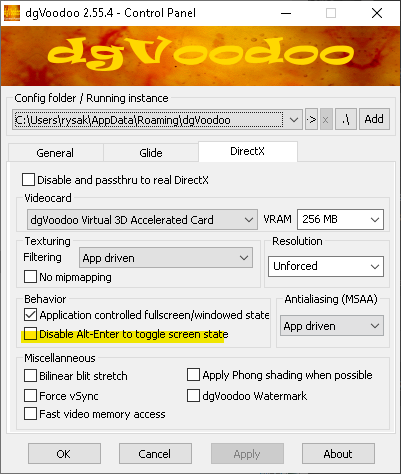Click the Add config folder button
Screen dimensions: 401x474
tap(374, 119)
